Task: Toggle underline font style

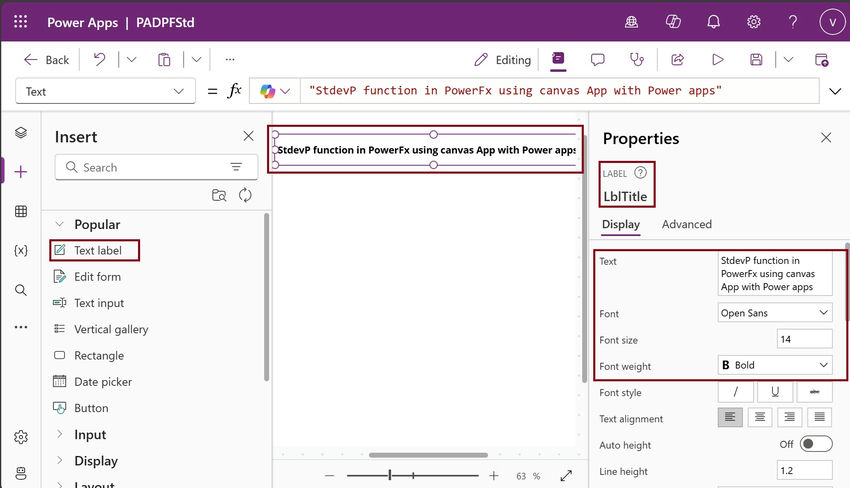Action: [x=775, y=391]
